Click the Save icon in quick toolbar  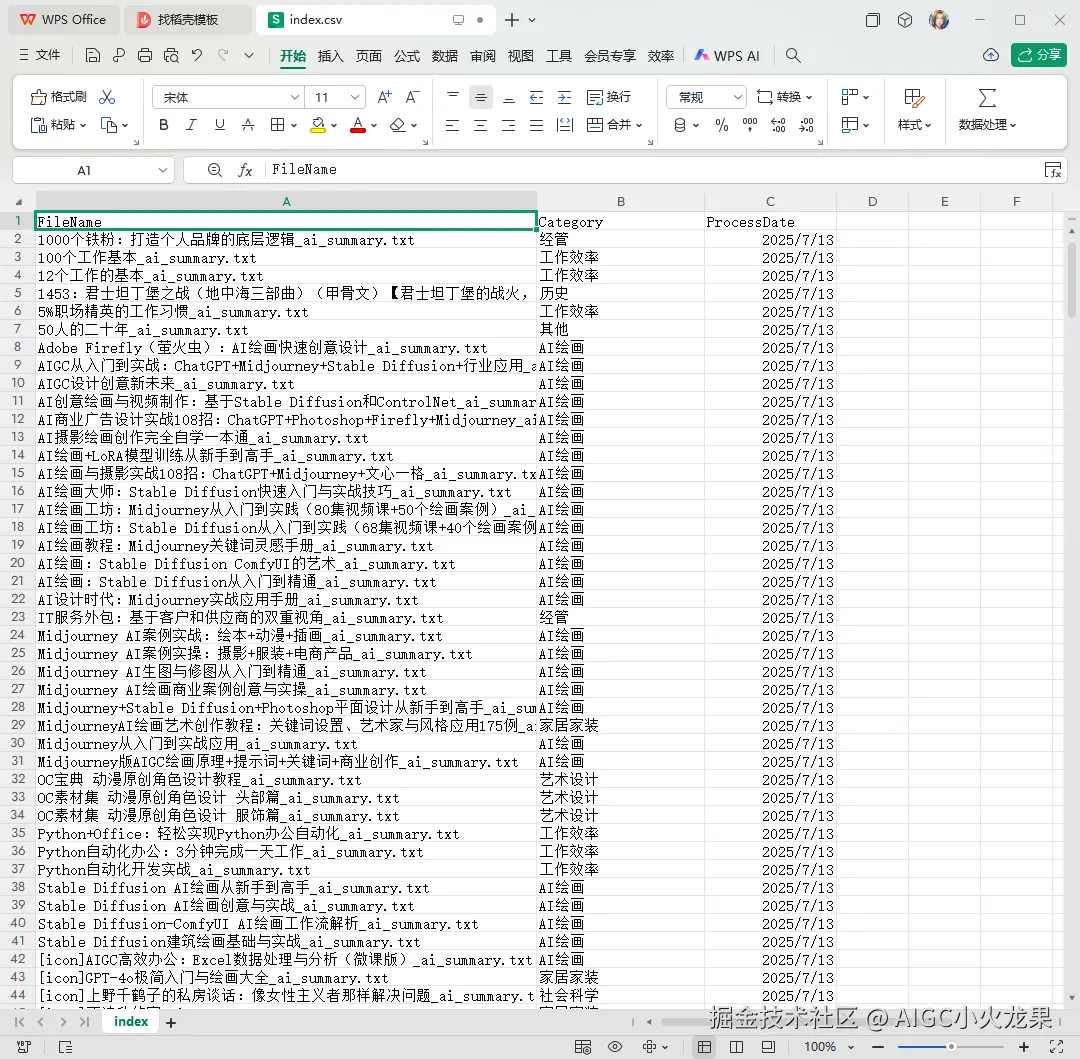click(x=92, y=56)
